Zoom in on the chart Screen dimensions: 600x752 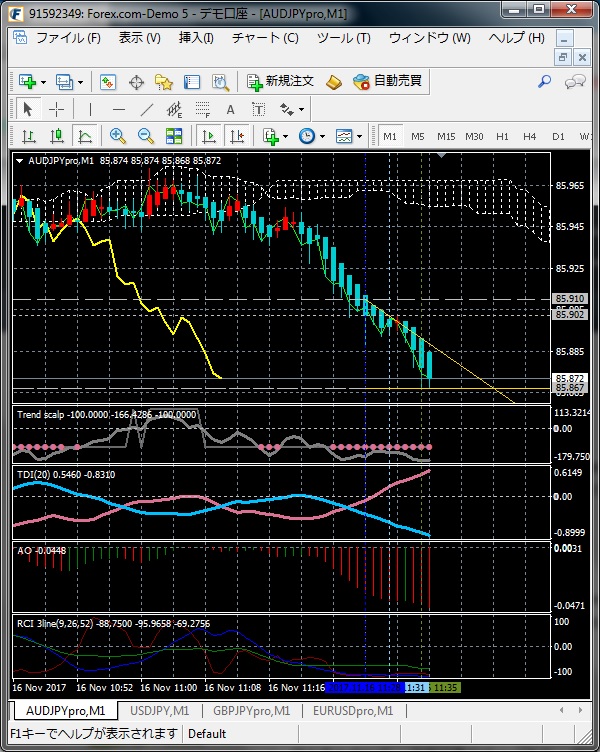point(118,137)
